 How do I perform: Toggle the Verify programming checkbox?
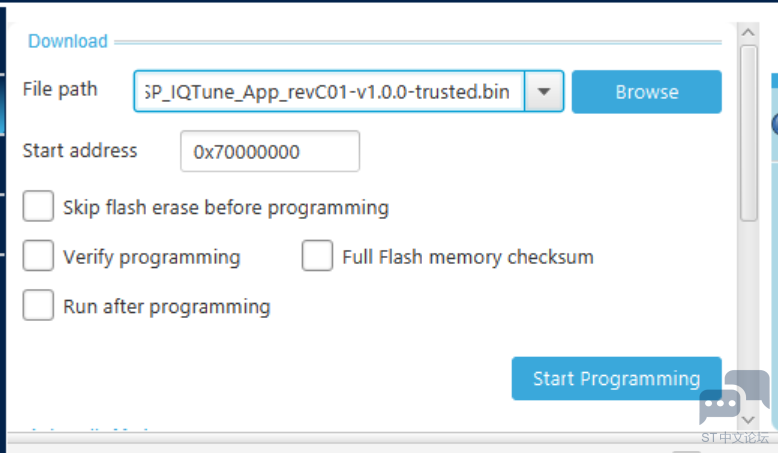38,256
